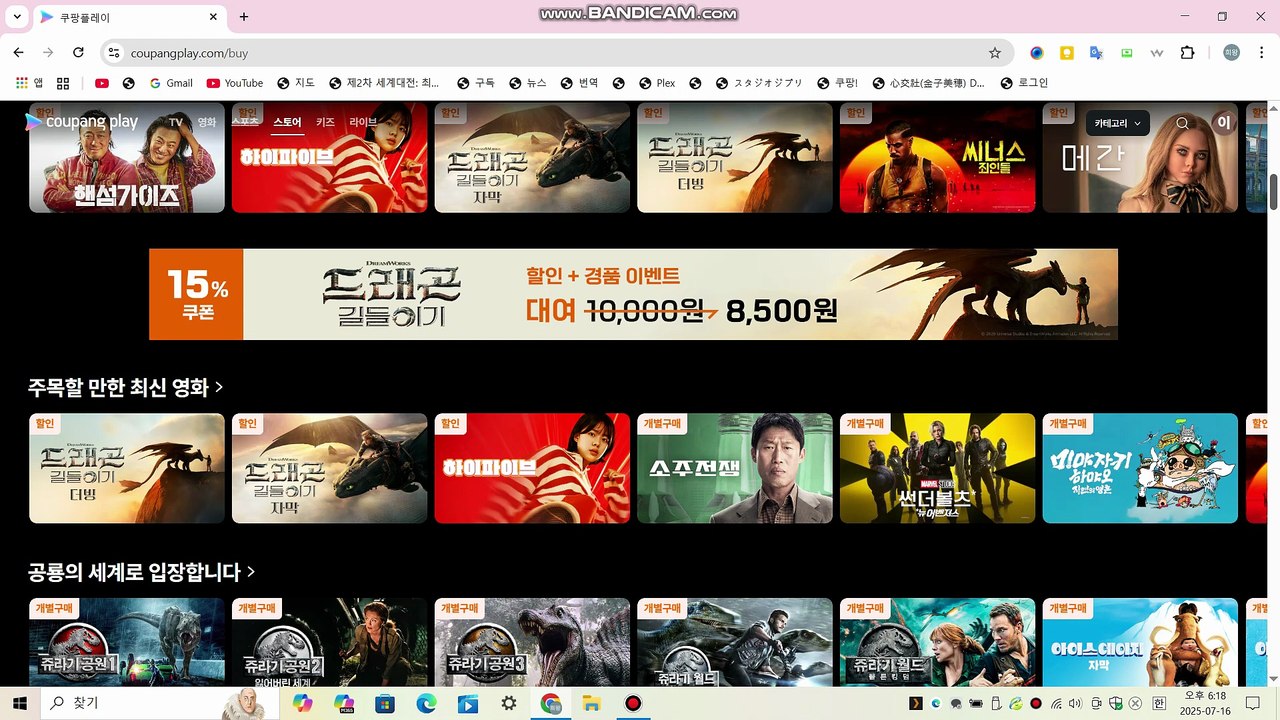Select the 영화 menu item
Screen dimensions: 1280x720
coord(207,122)
